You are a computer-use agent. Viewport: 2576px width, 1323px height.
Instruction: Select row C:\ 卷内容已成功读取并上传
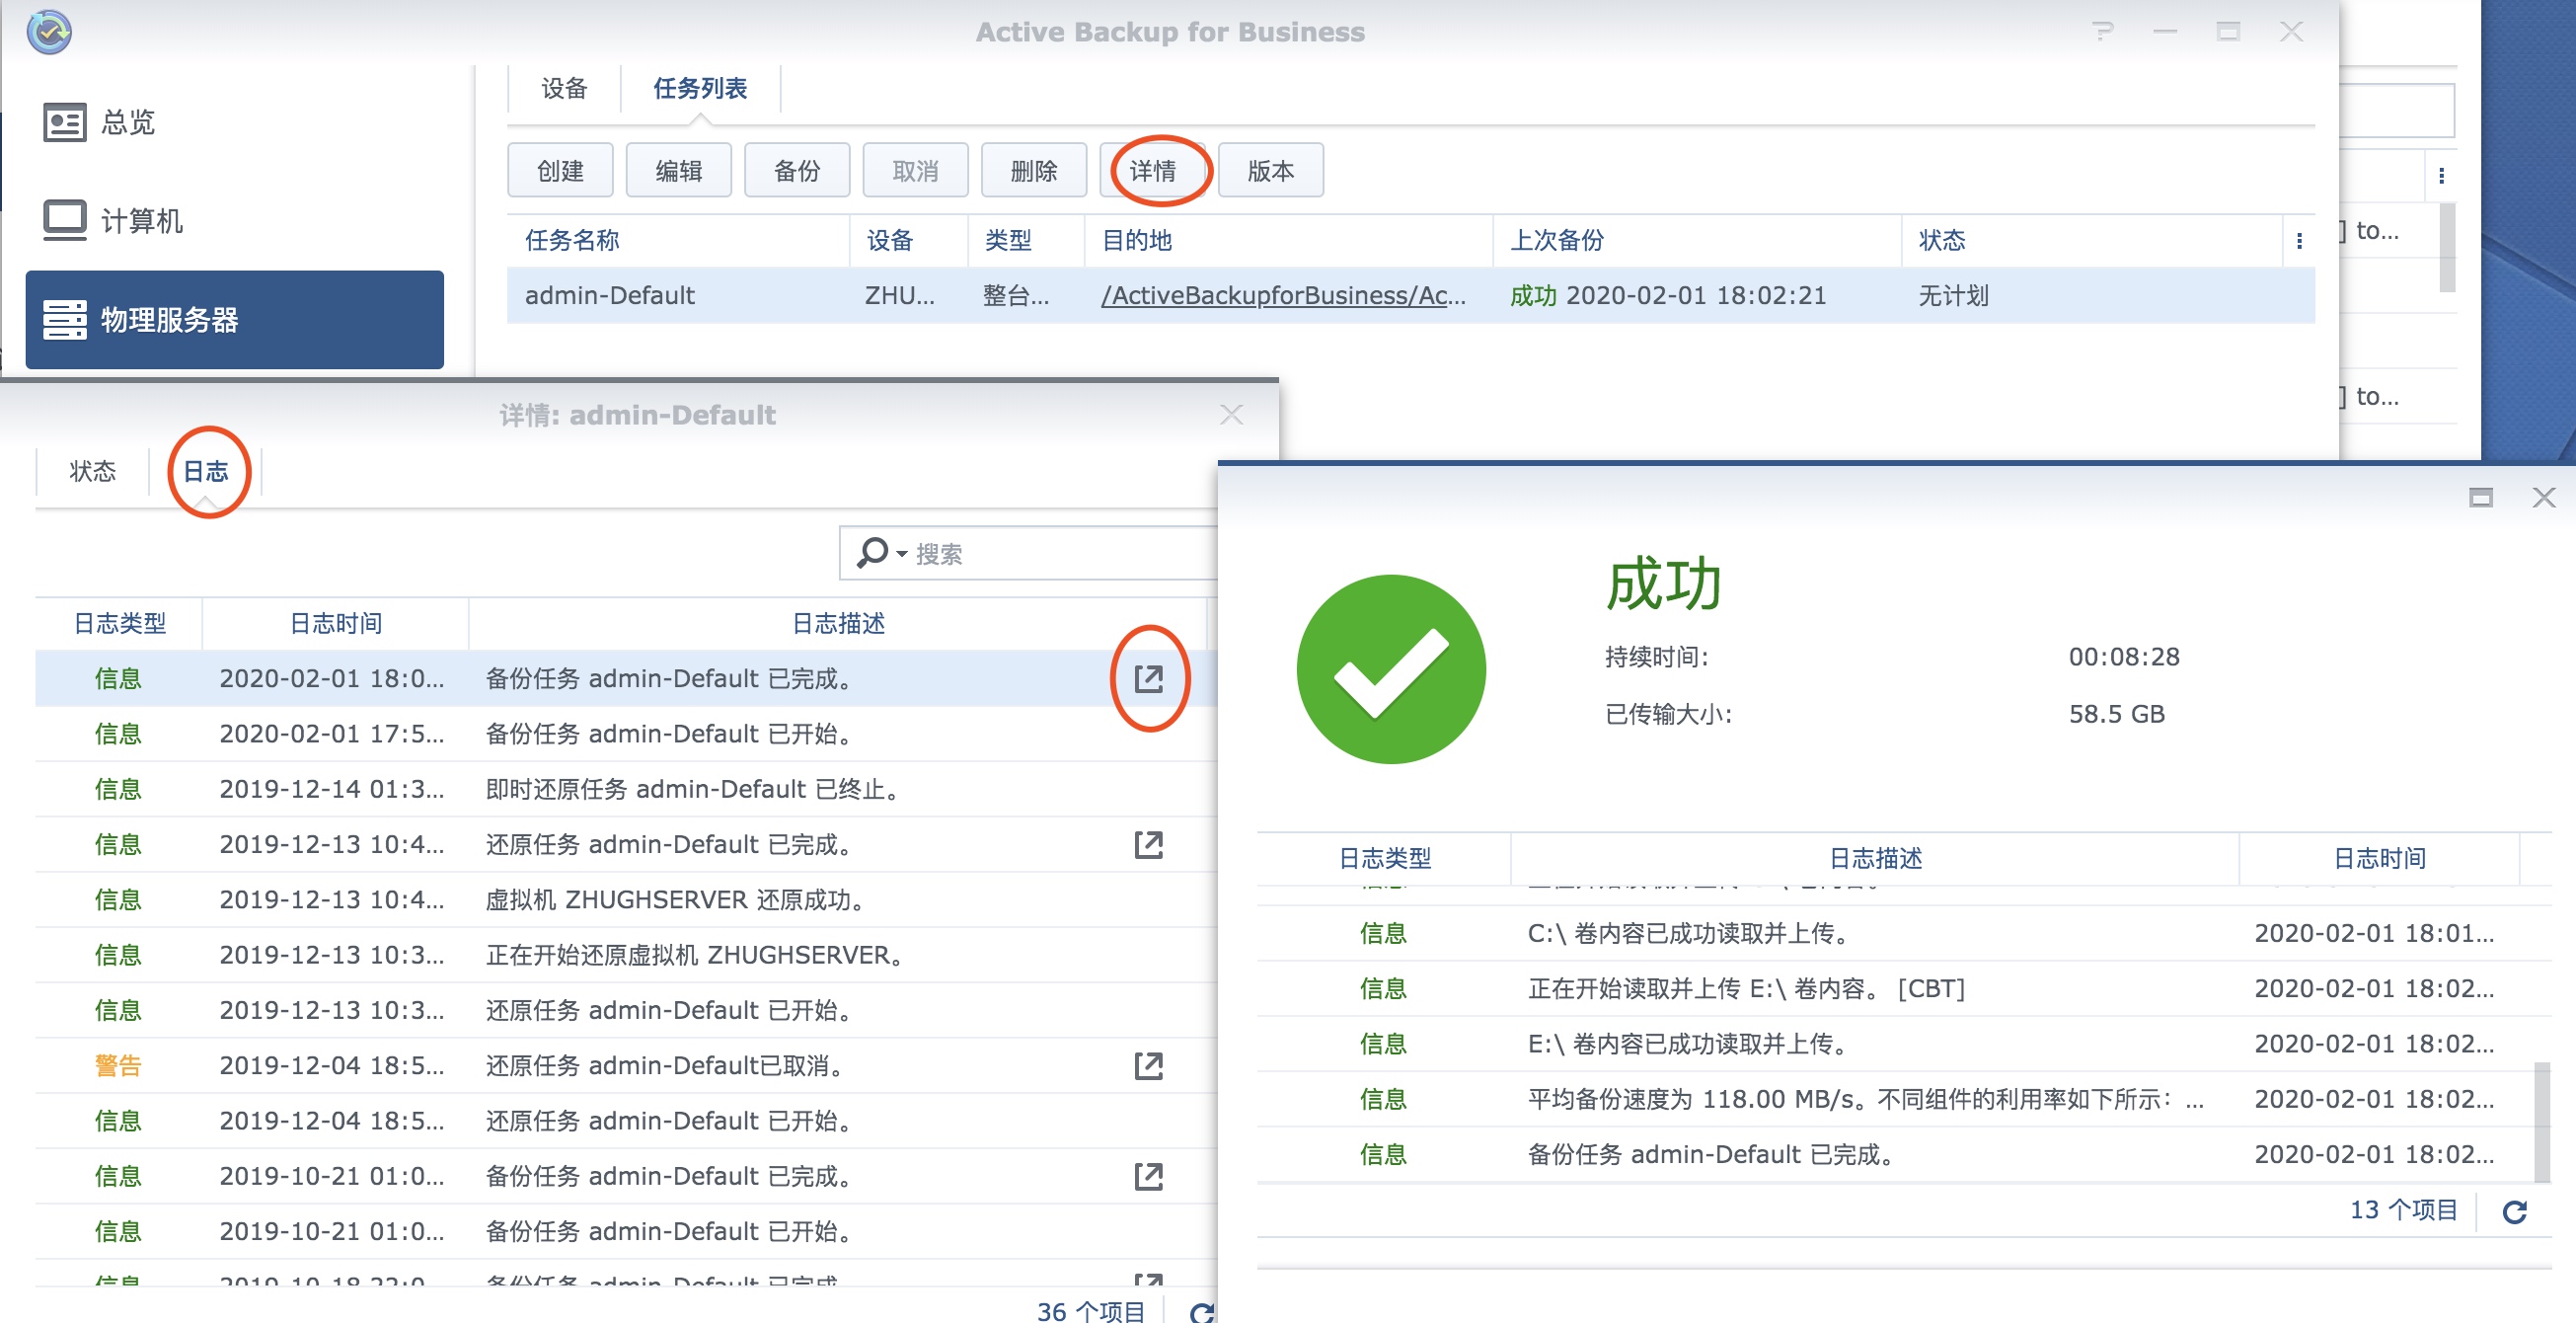click(1895, 934)
